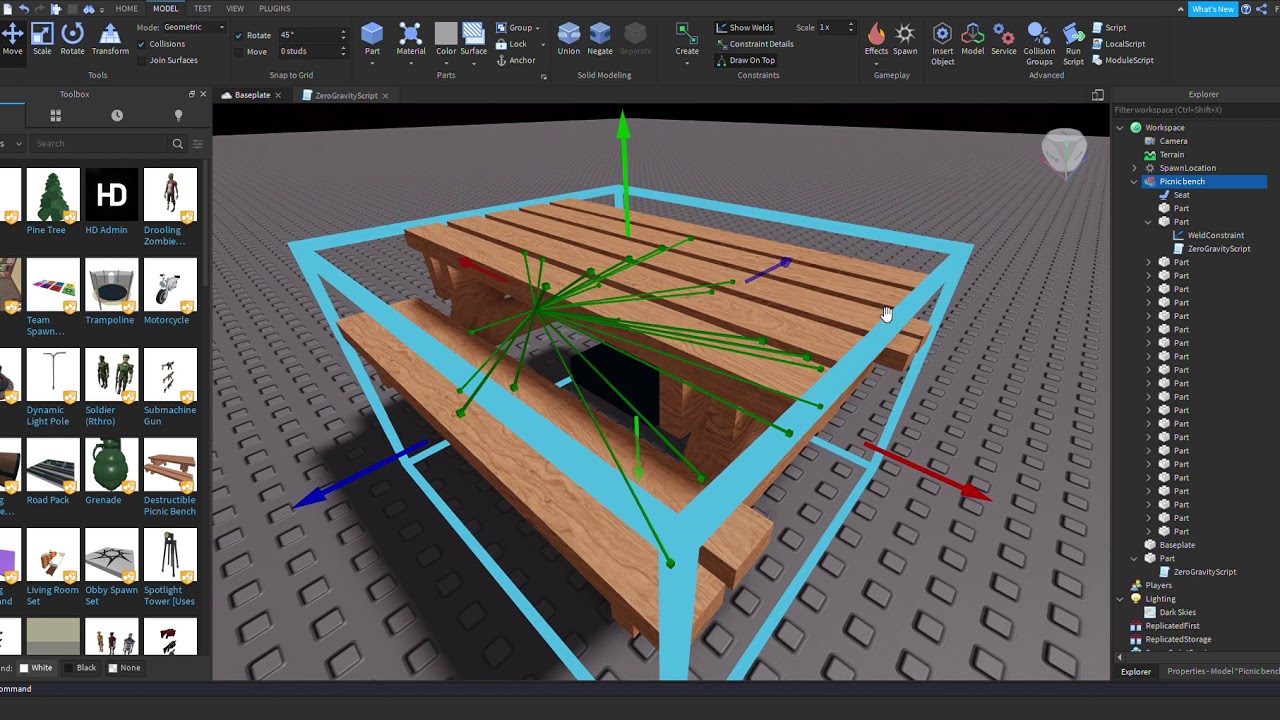Open the constraint Scale 1x dropdown
Screen dimensions: 1280x720
837,28
